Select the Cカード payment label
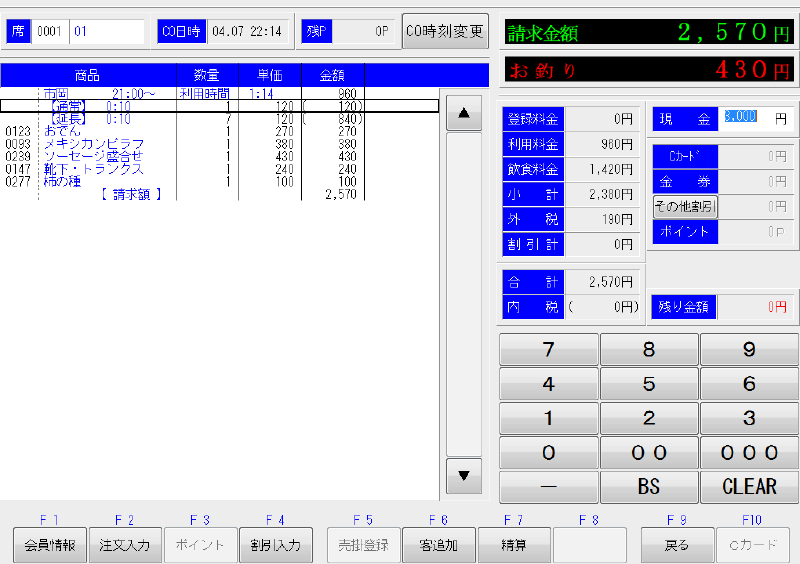Viewport: 800px width, 564px height. click(x=685, y=156)
